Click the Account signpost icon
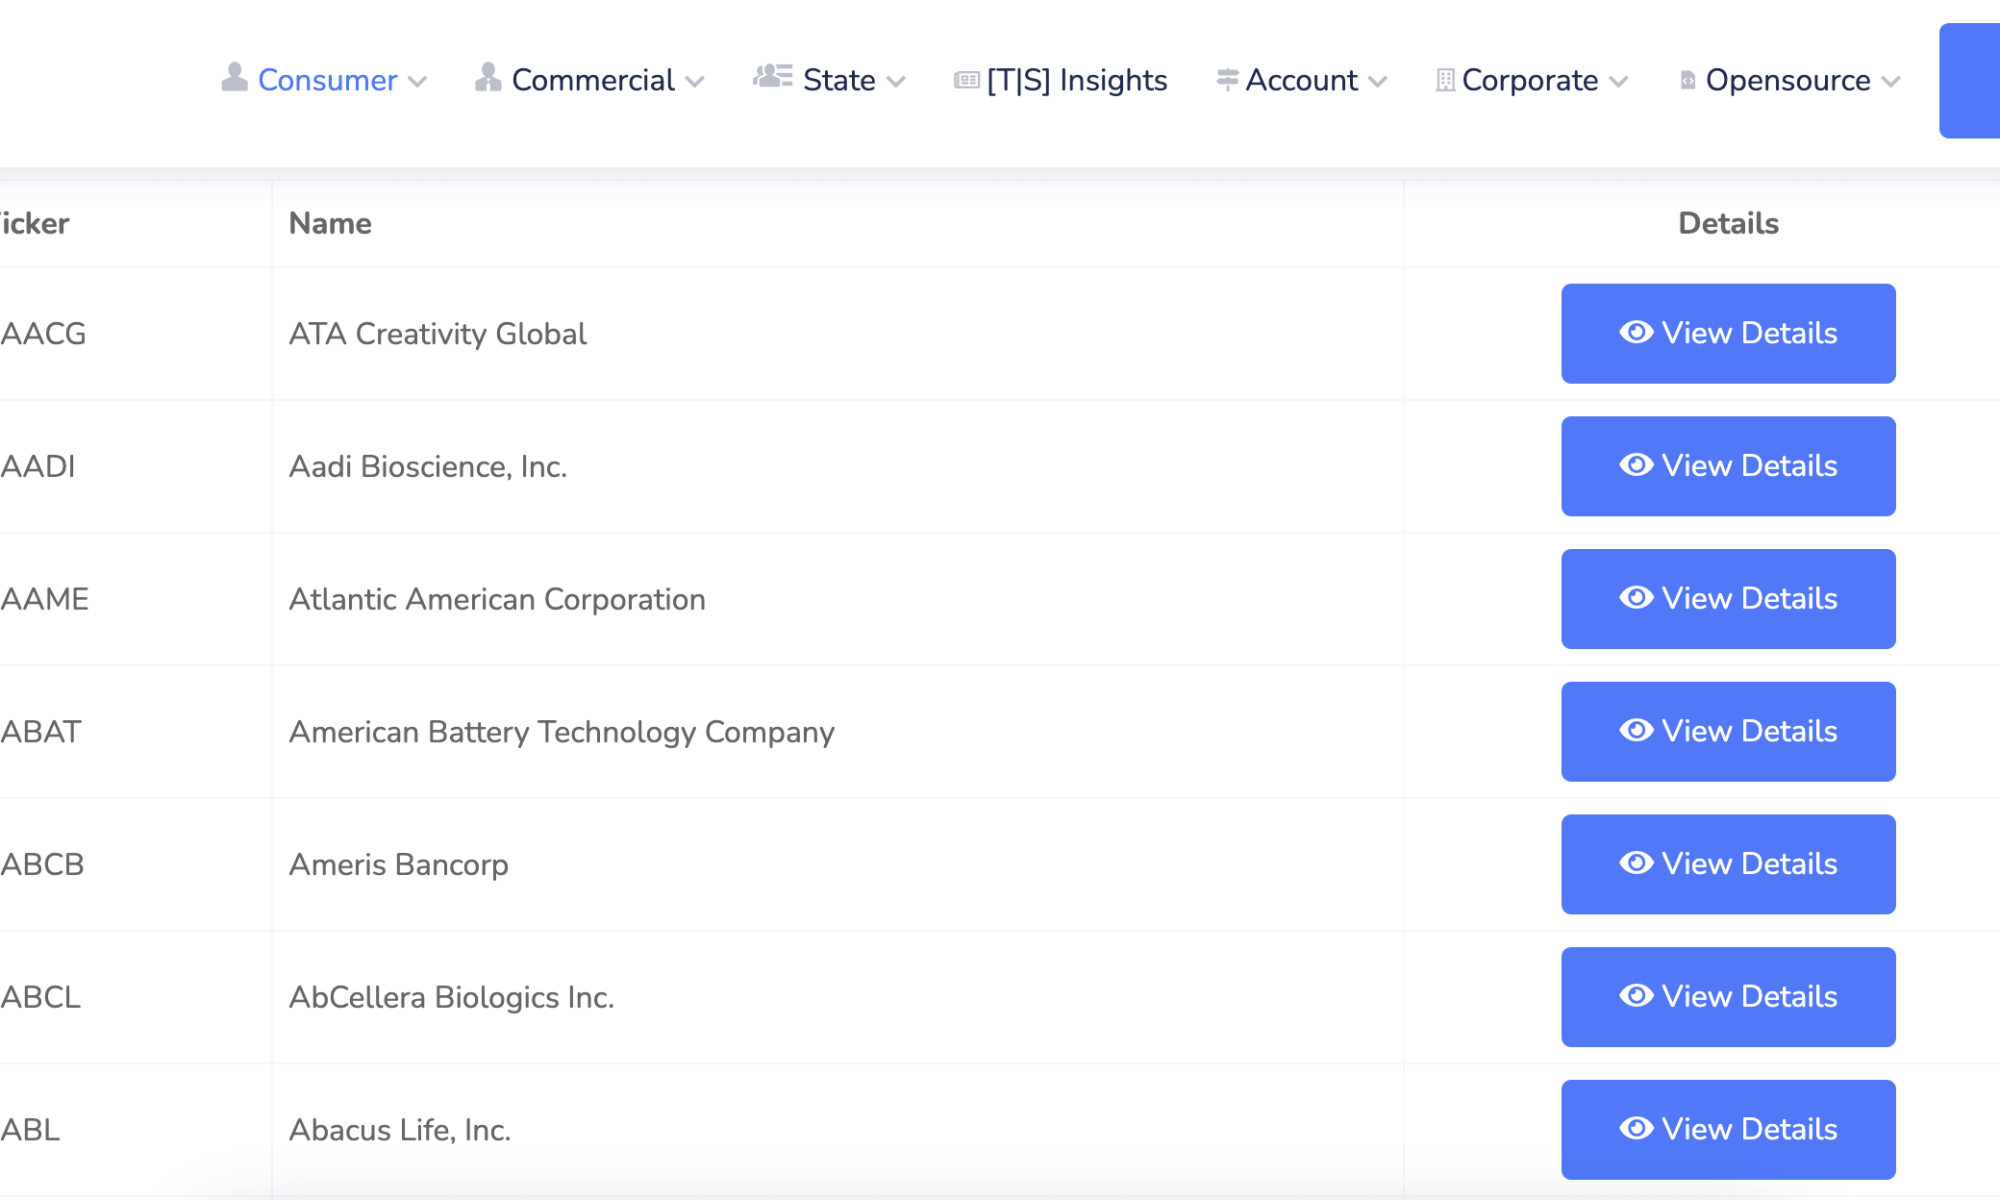 1227,79
